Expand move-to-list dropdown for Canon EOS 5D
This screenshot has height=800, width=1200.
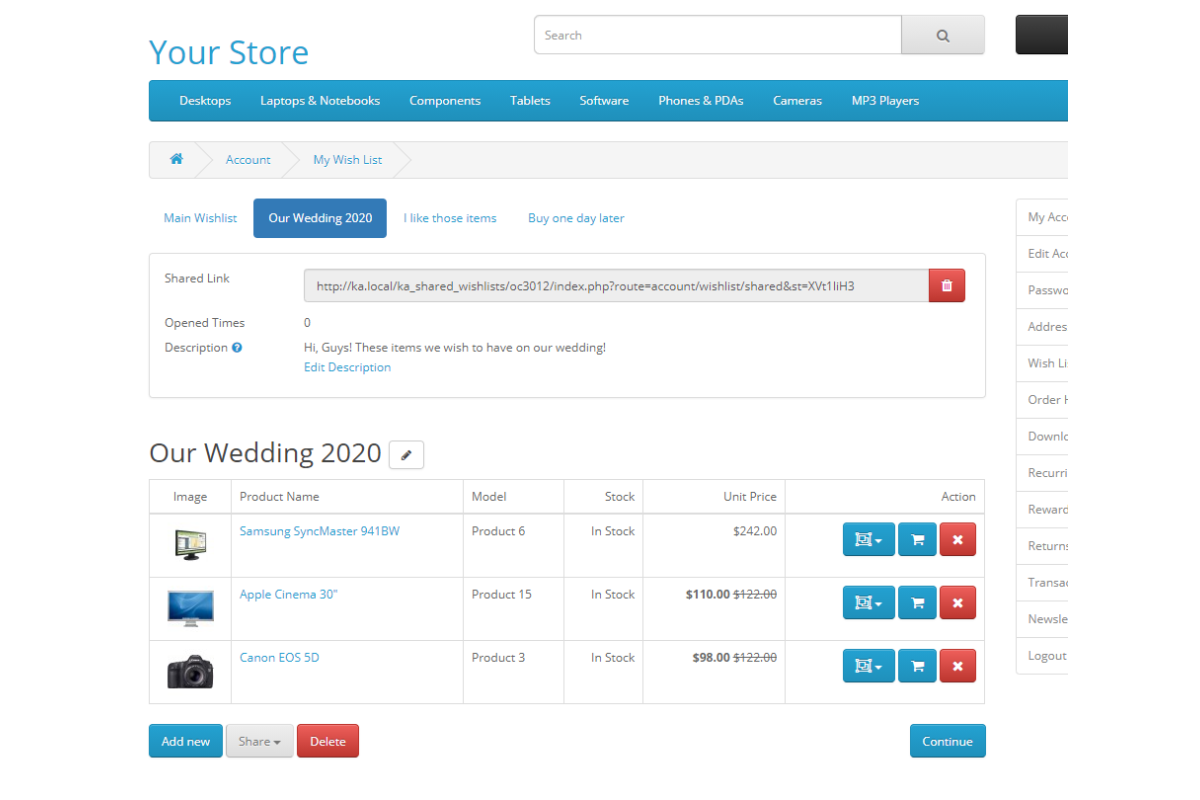(x=868, y=666)
